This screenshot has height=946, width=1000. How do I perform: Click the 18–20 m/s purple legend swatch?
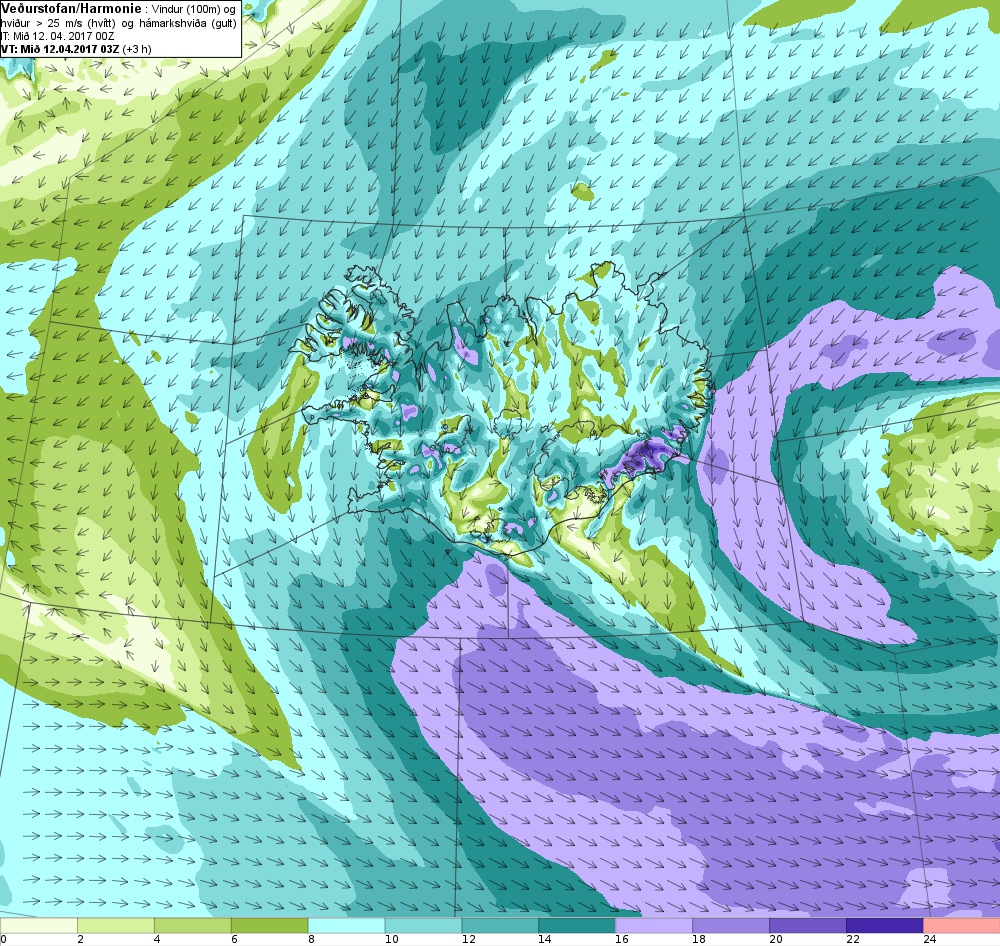pyautogui.click(x=730, y=925)
